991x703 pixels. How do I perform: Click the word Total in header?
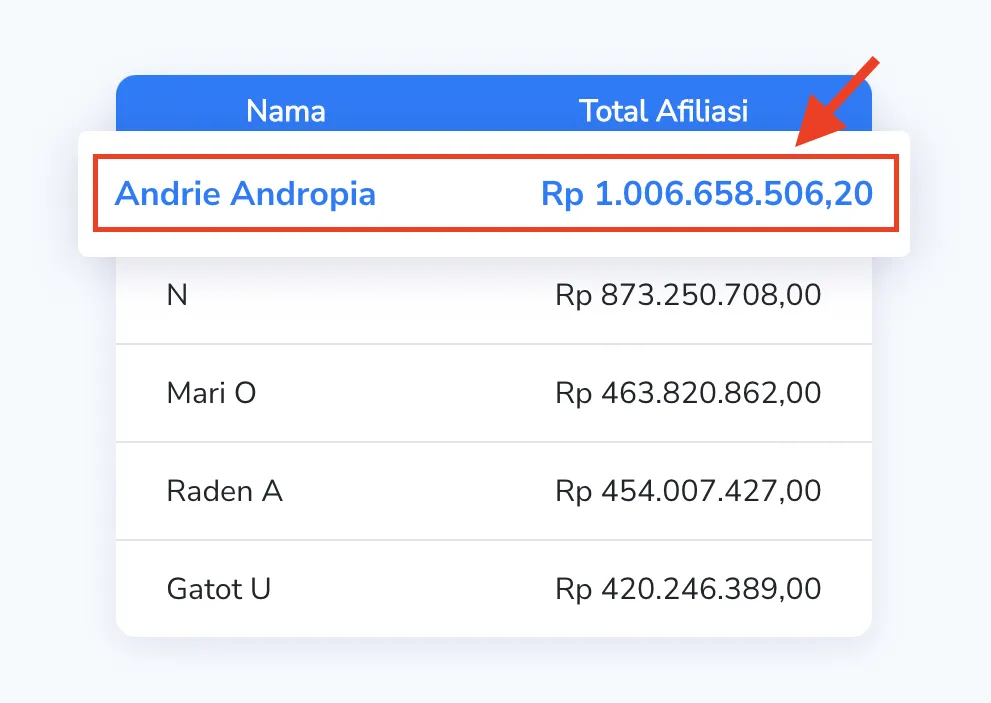click(x=614, y=111)
